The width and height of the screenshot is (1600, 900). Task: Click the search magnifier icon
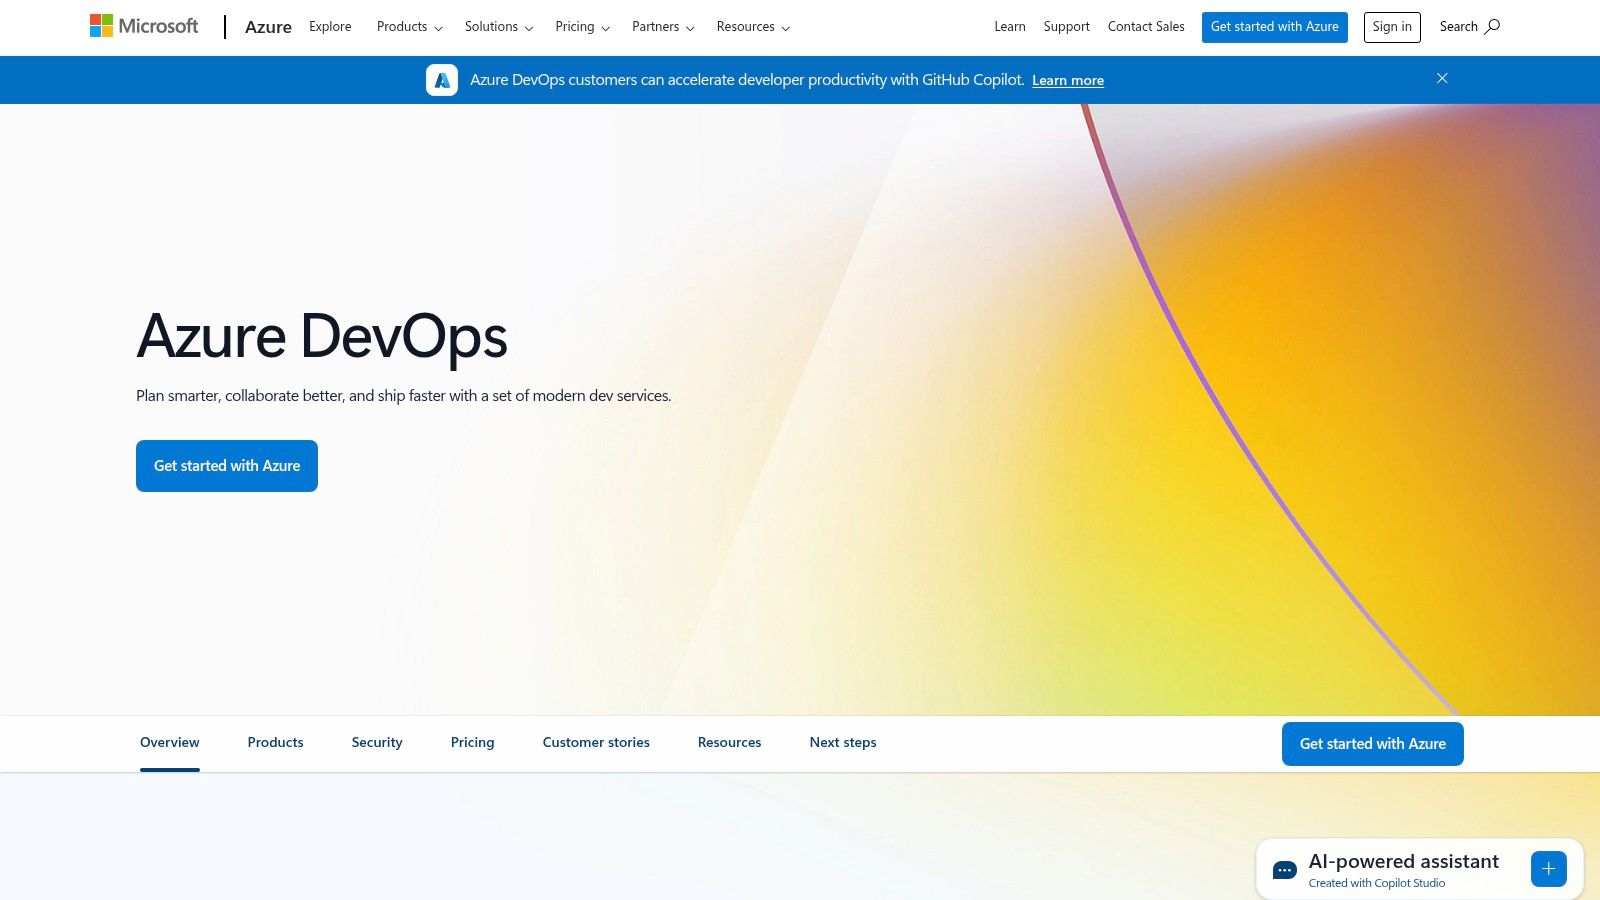click(x=1492, y=27)
